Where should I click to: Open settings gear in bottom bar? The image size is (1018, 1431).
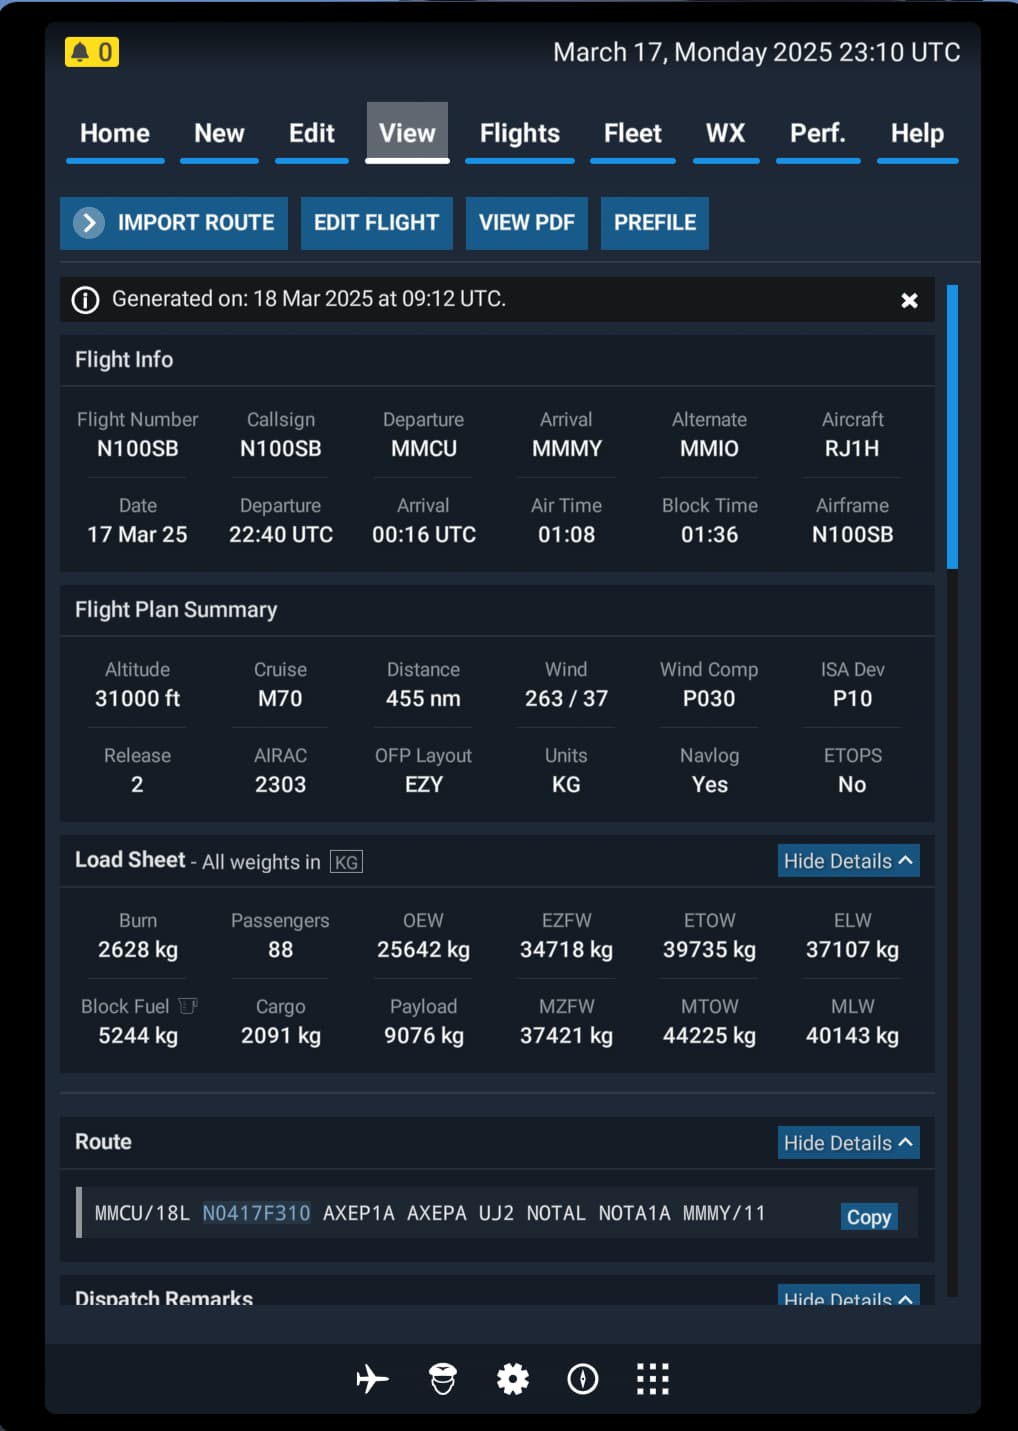[x=513, y=1379]
